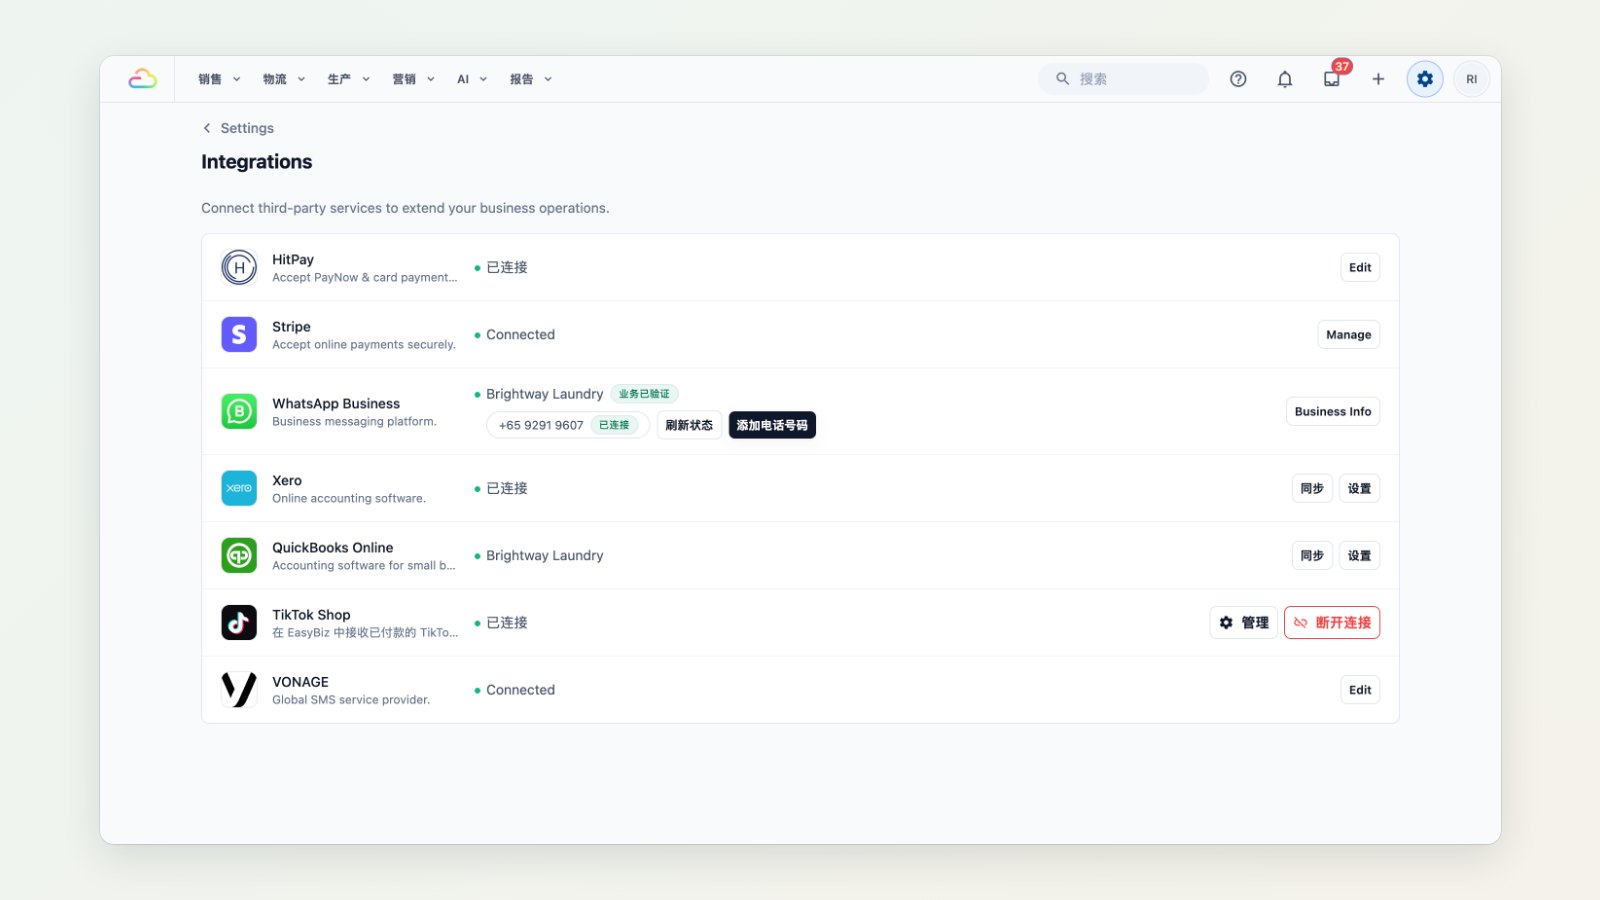Click the plus create icon
The width and height of the screenshot is (1600, 900).
point(1378,79)
